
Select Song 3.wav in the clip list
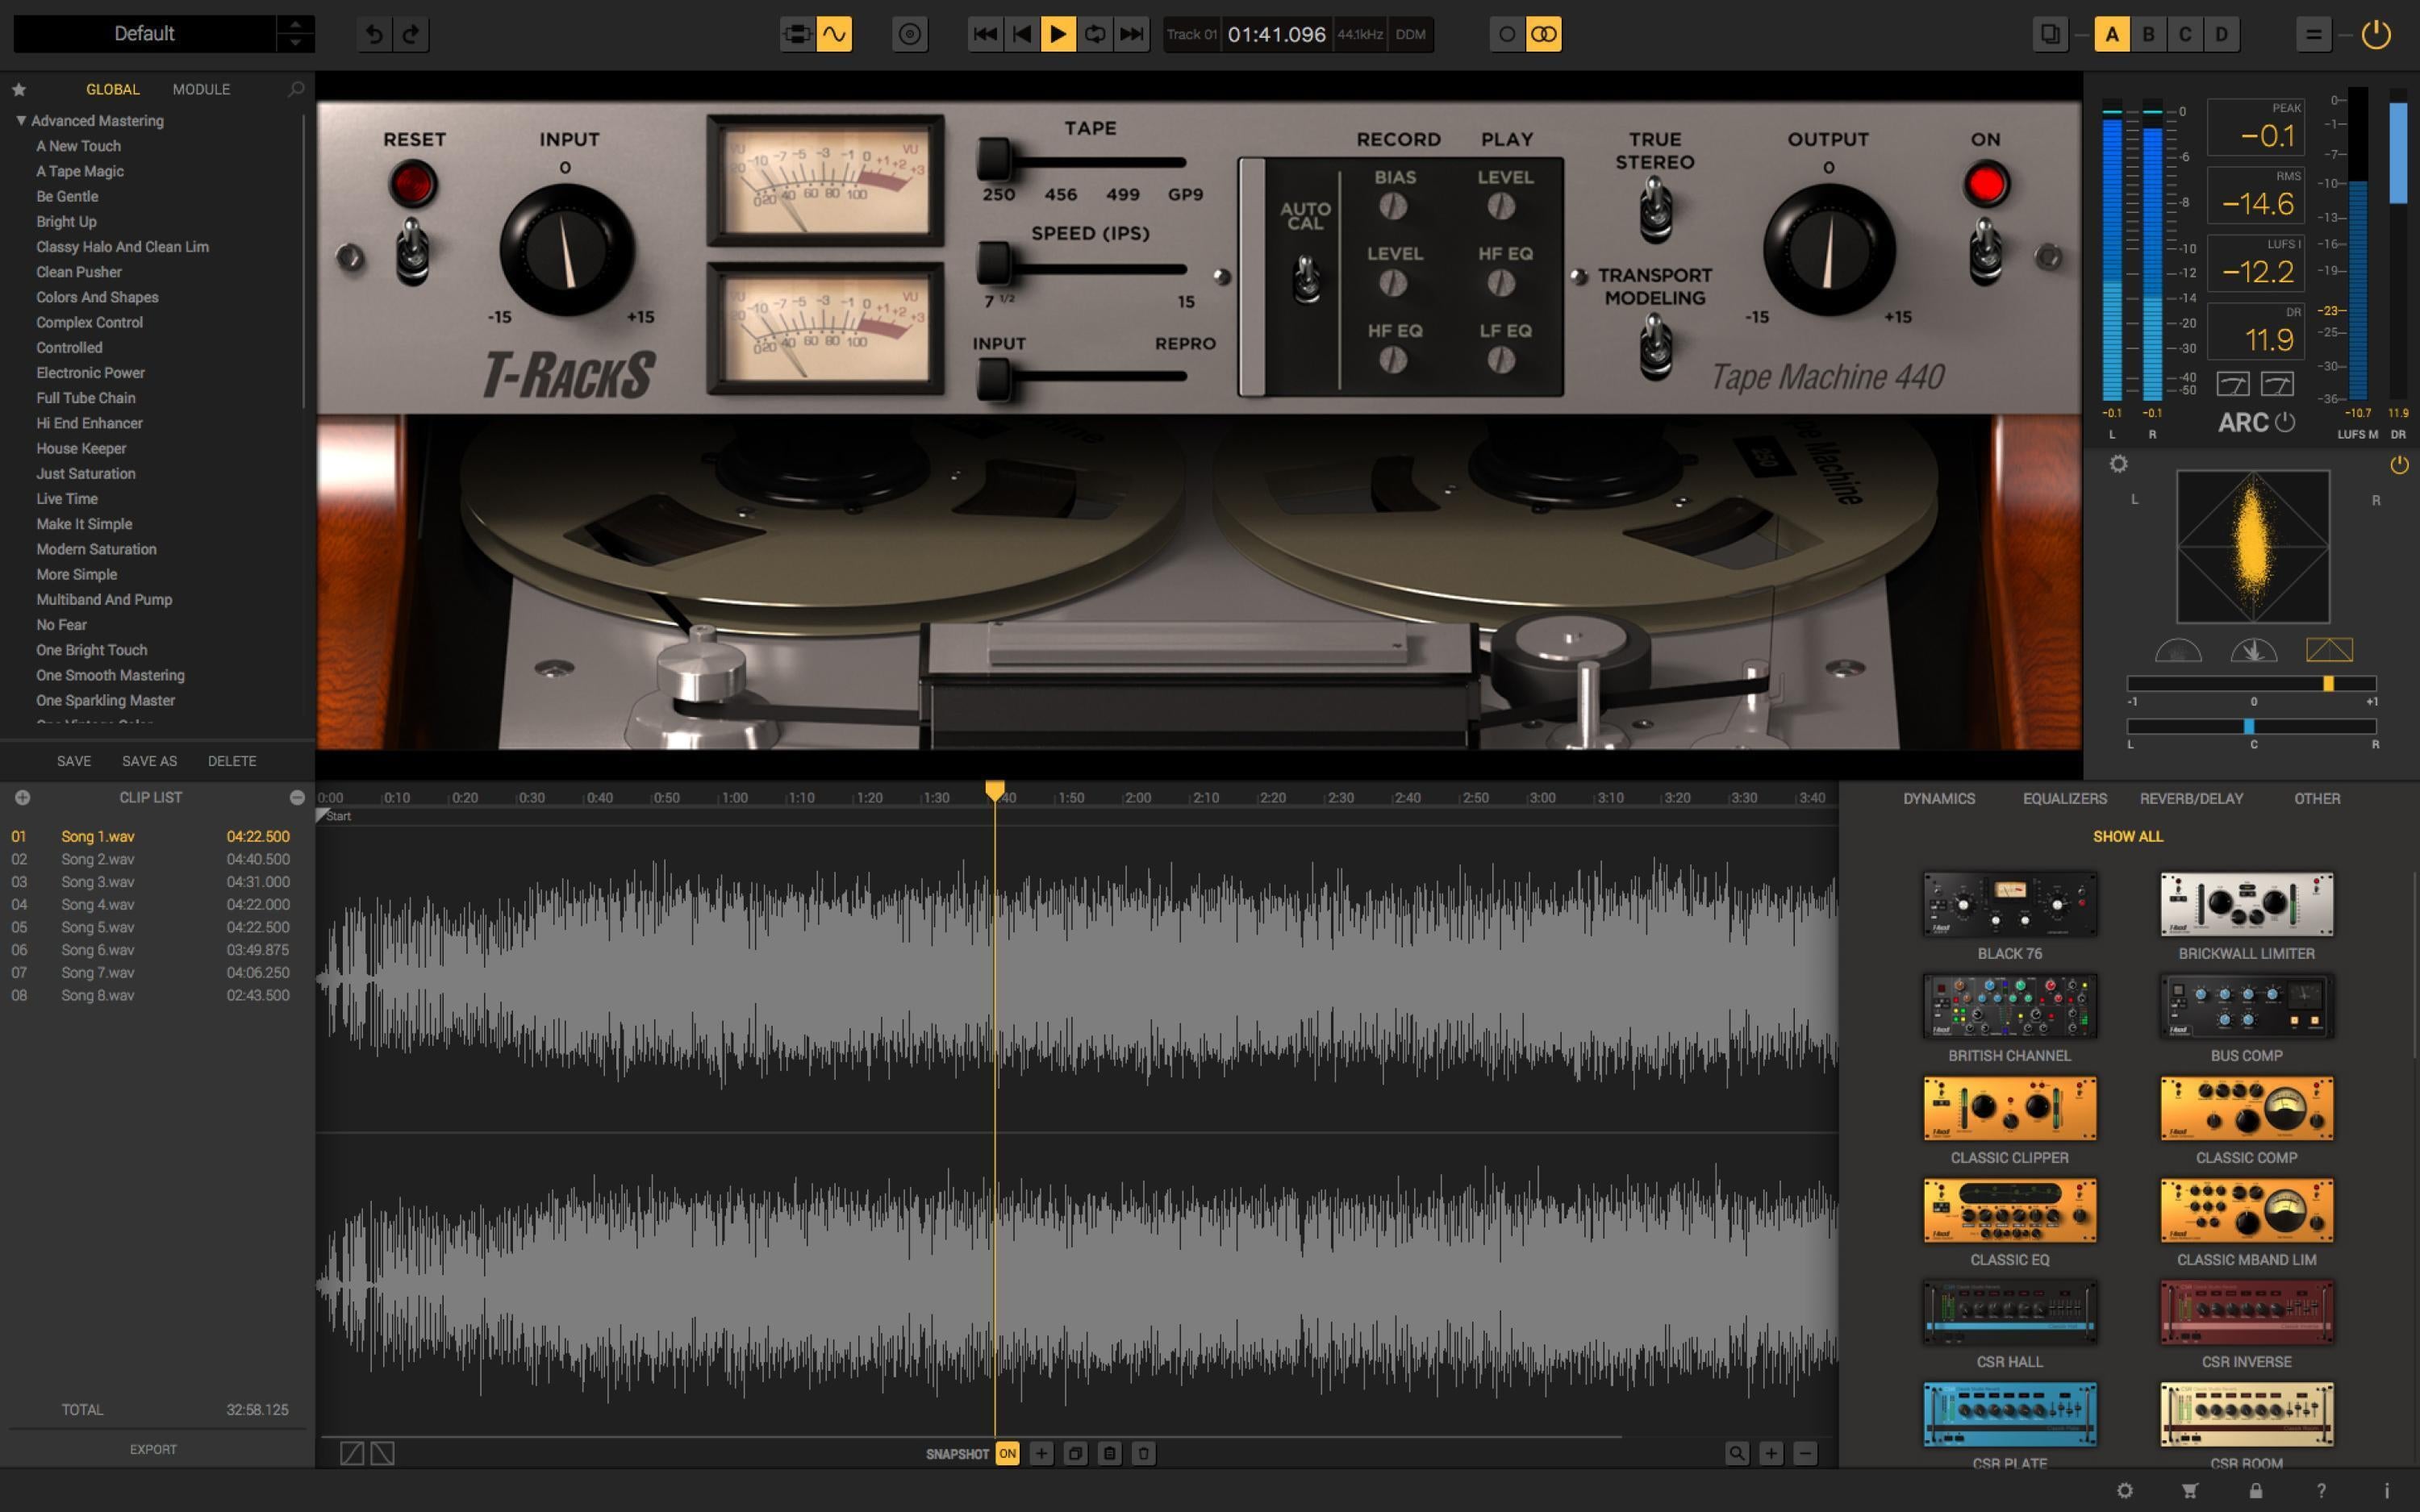(x=96, y=881)
